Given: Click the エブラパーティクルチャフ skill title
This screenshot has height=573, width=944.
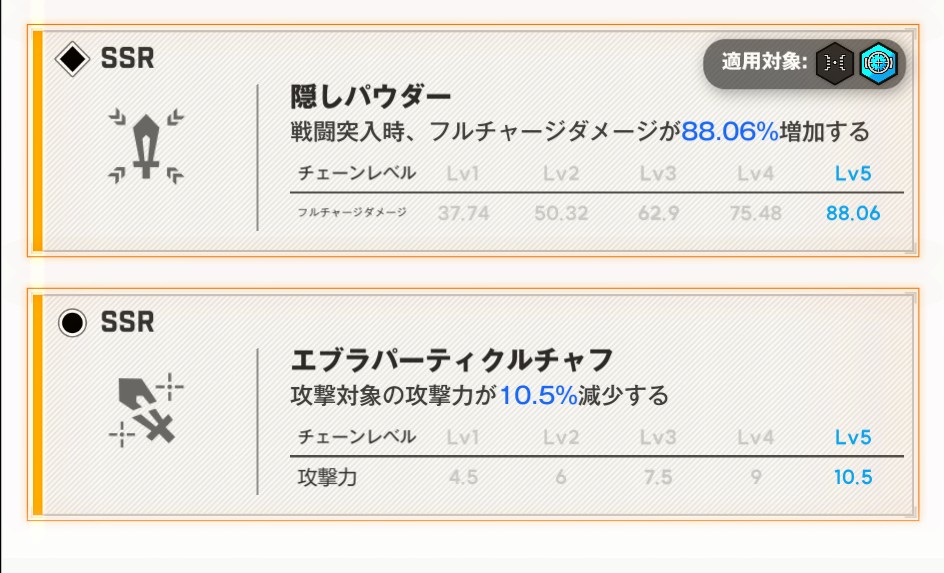Looking at the screenshot, I should coord(451,360).
